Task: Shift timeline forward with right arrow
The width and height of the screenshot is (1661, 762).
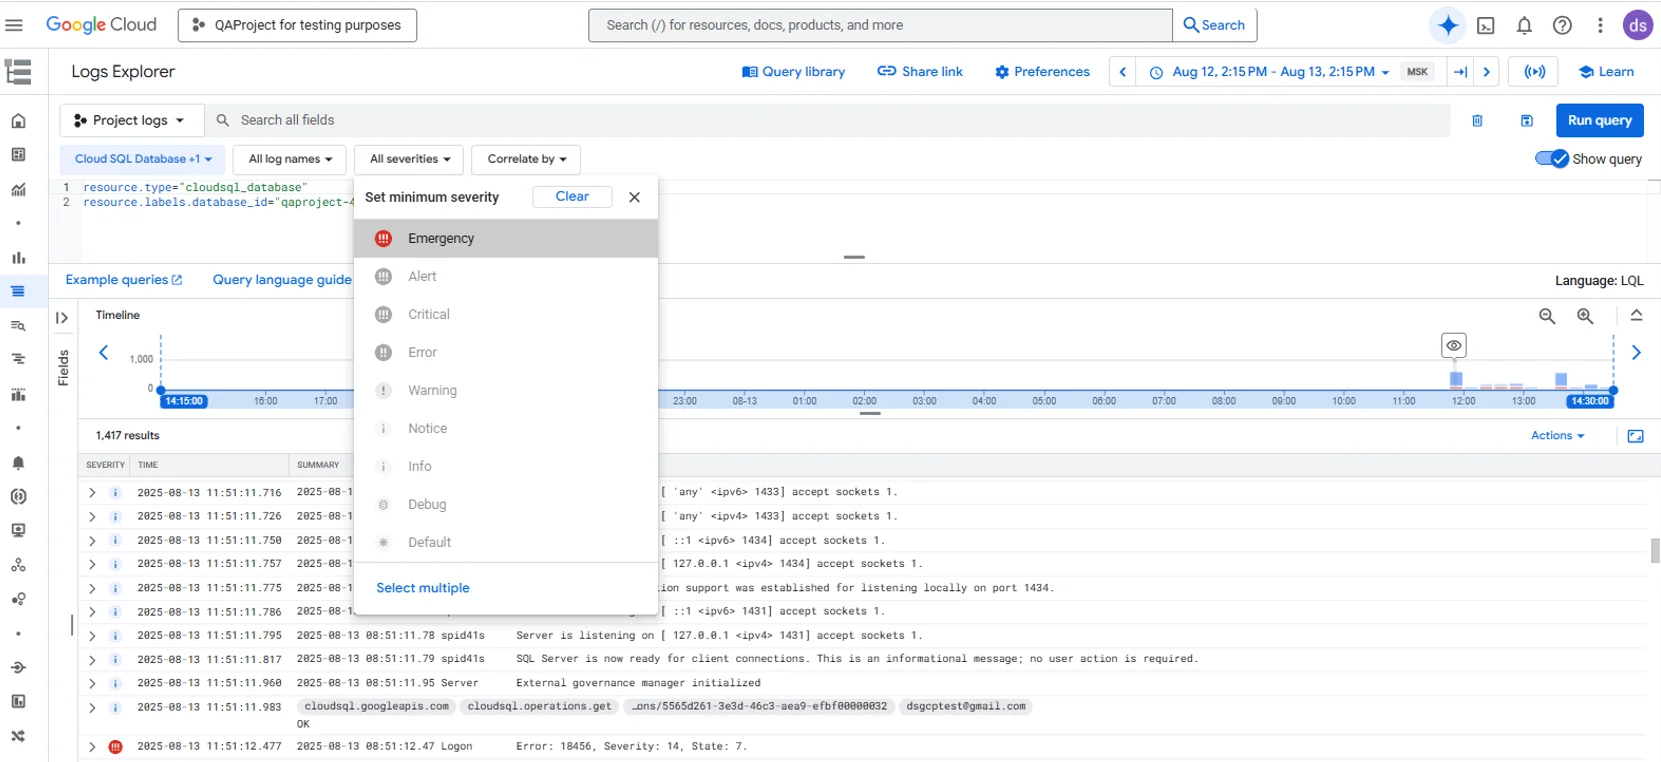Action: (1636, 352)
